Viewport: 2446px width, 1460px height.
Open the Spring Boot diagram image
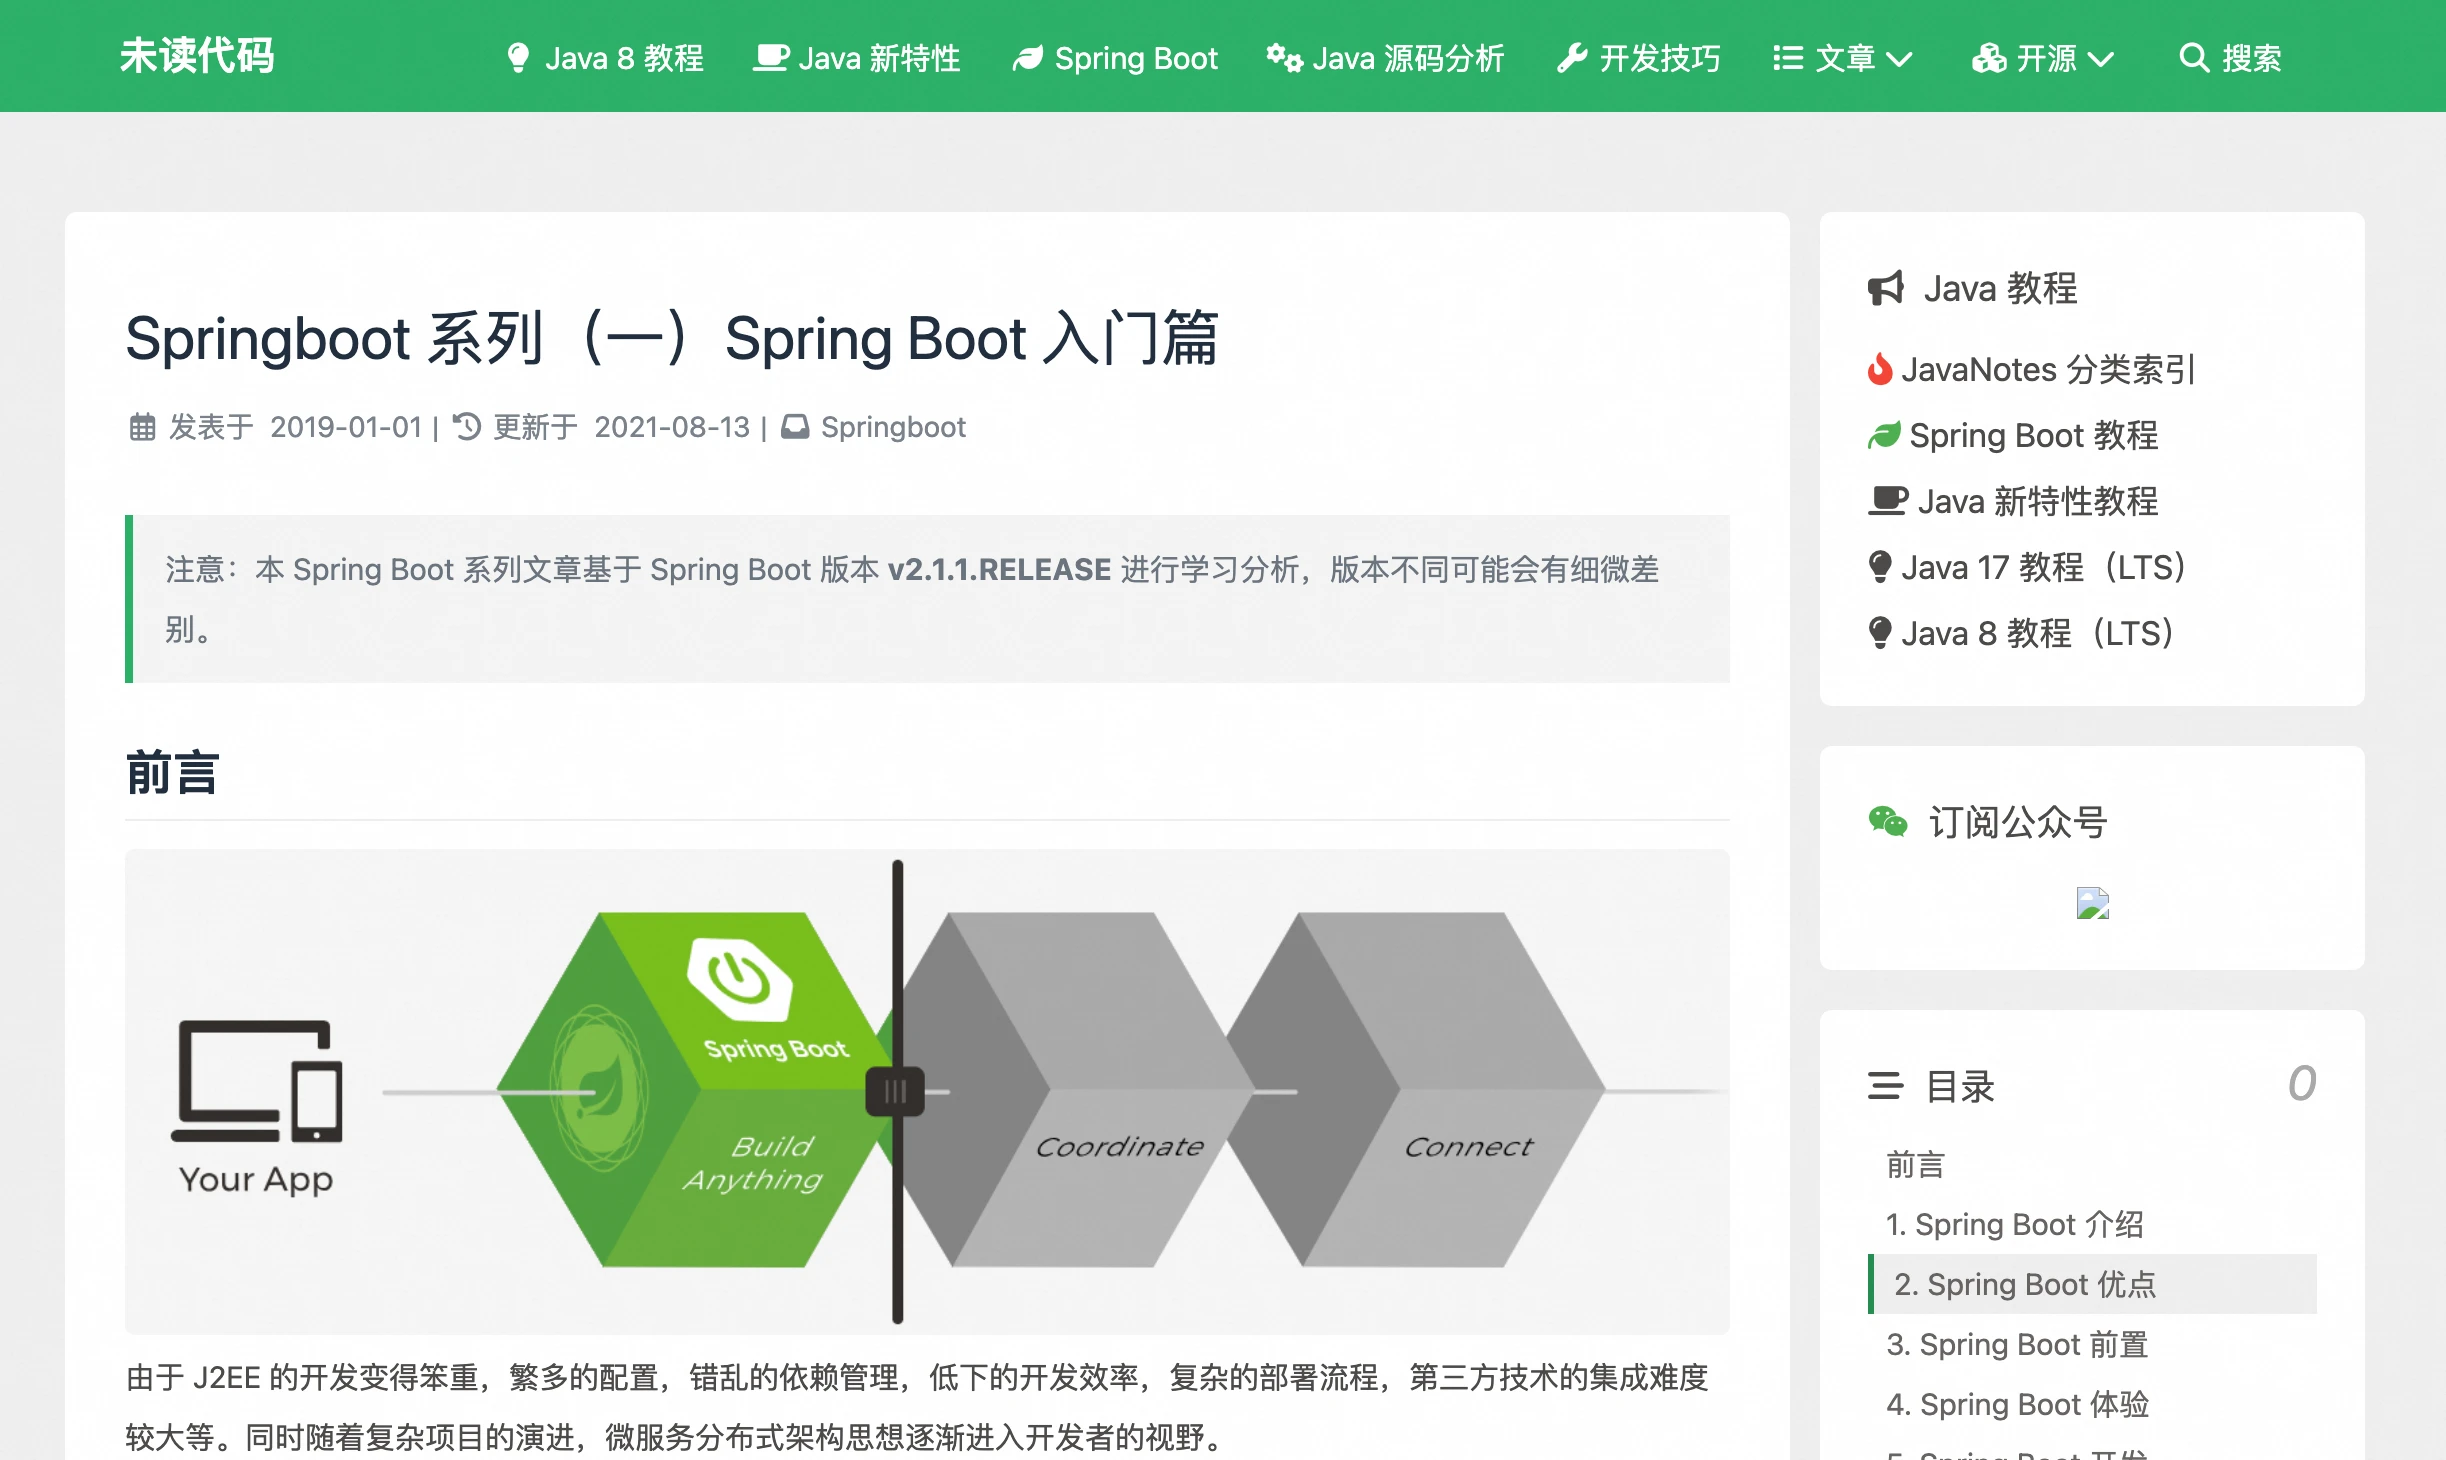[927, 1091]
